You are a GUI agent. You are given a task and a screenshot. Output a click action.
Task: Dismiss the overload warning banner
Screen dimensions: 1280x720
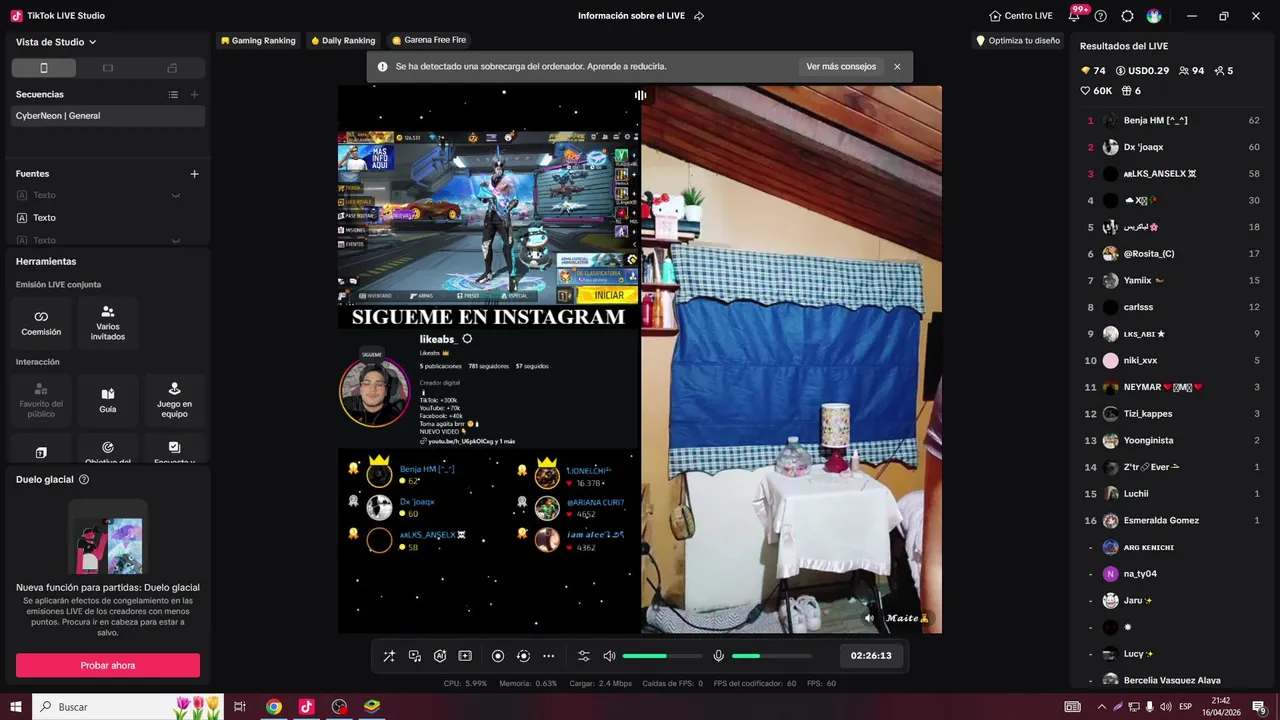click(897, 67)
